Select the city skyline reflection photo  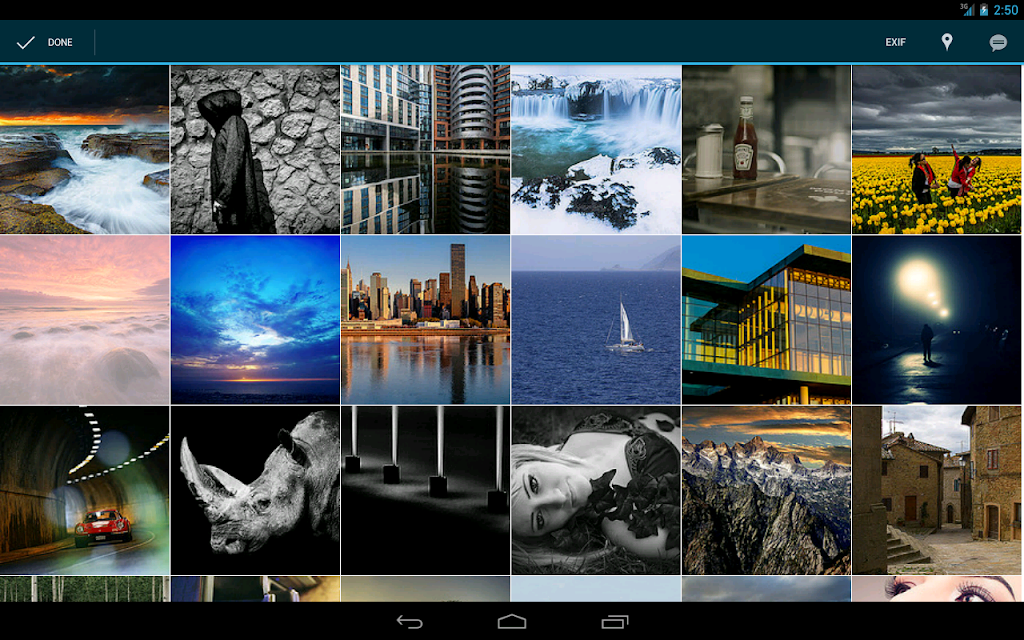pyautogui.click(x=425, y=320)
